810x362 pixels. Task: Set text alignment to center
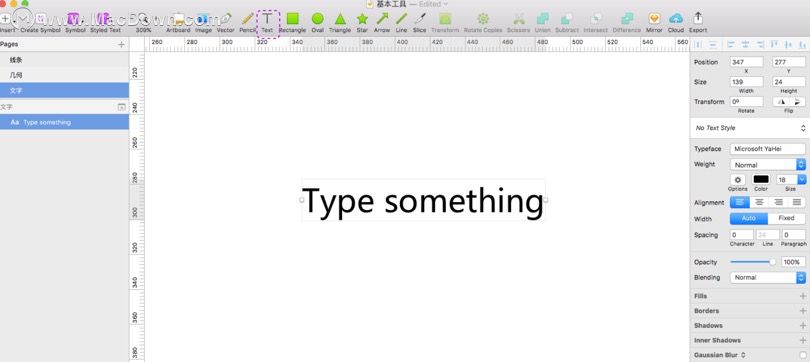[759, 202]
